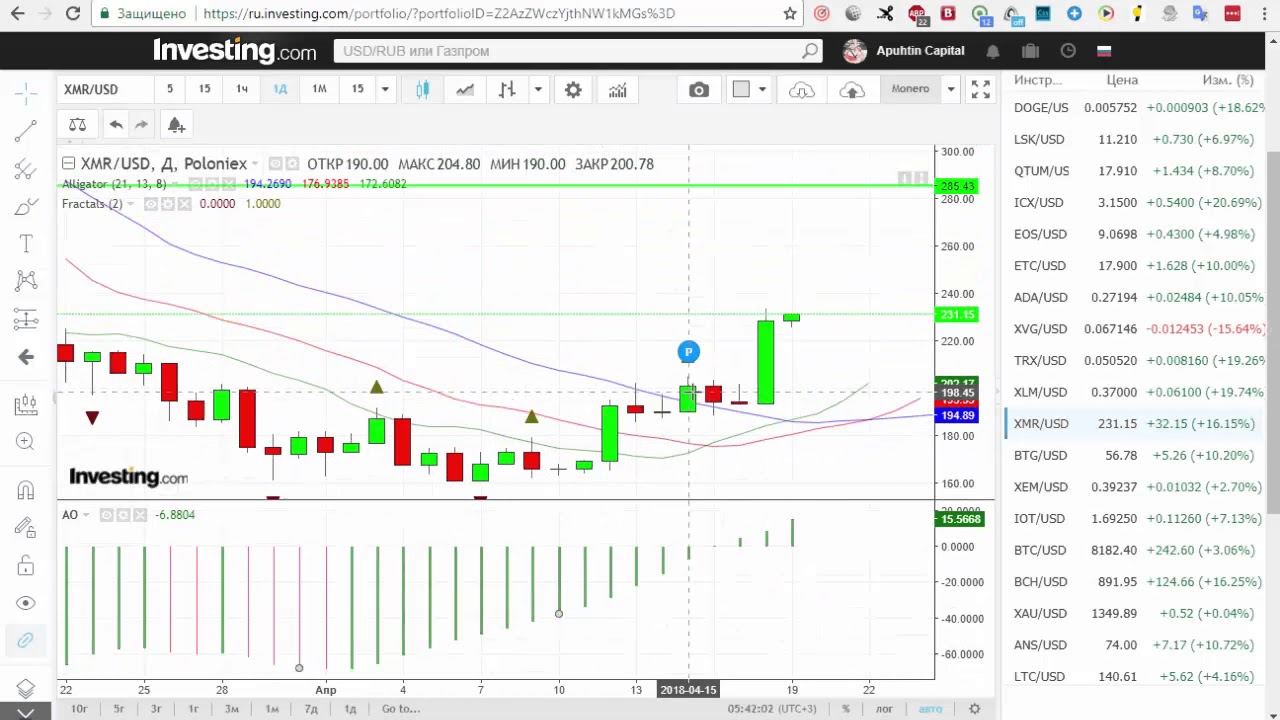Toggle the sync drawings link icon
The width and height of the screenshot is (1280, 720).
click(x=26, y=641)
